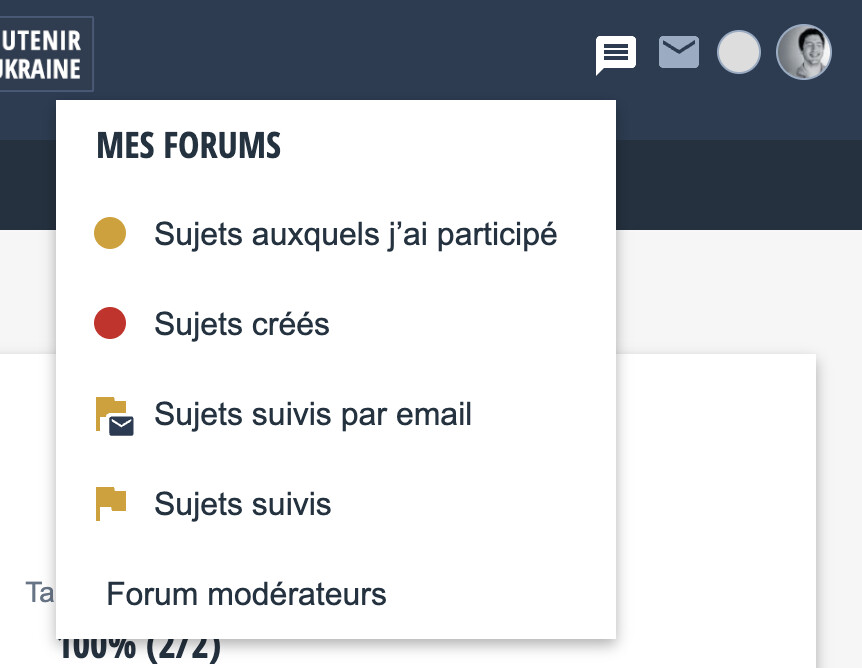Choose "Sujets suivis par email"
The image size is (862, 668).
tap(313, 414)
